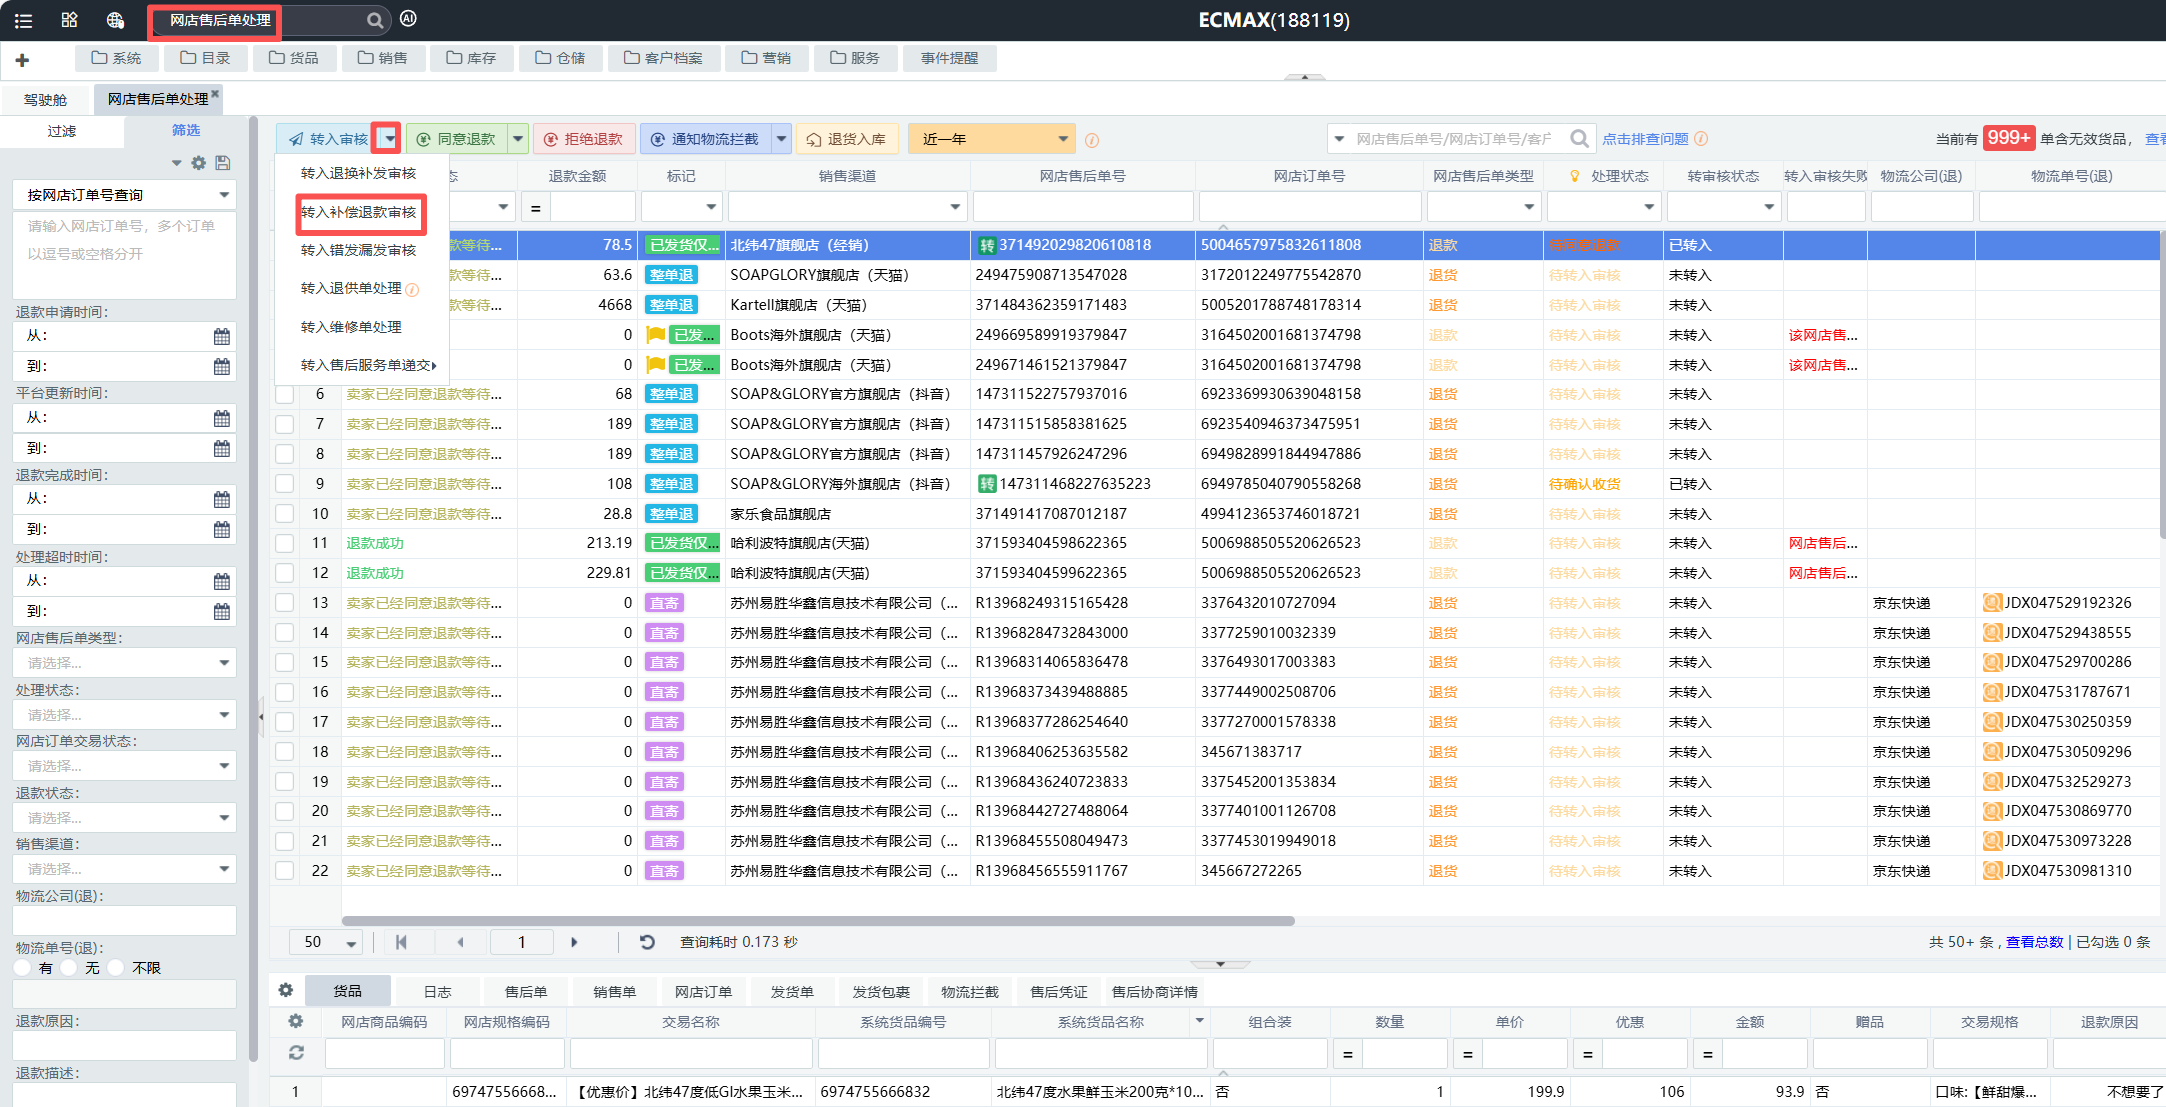The width and height of the screenshot is (2166, 1107).
Task: Open the apps grid icon in top bar
Action: [69, 20]
